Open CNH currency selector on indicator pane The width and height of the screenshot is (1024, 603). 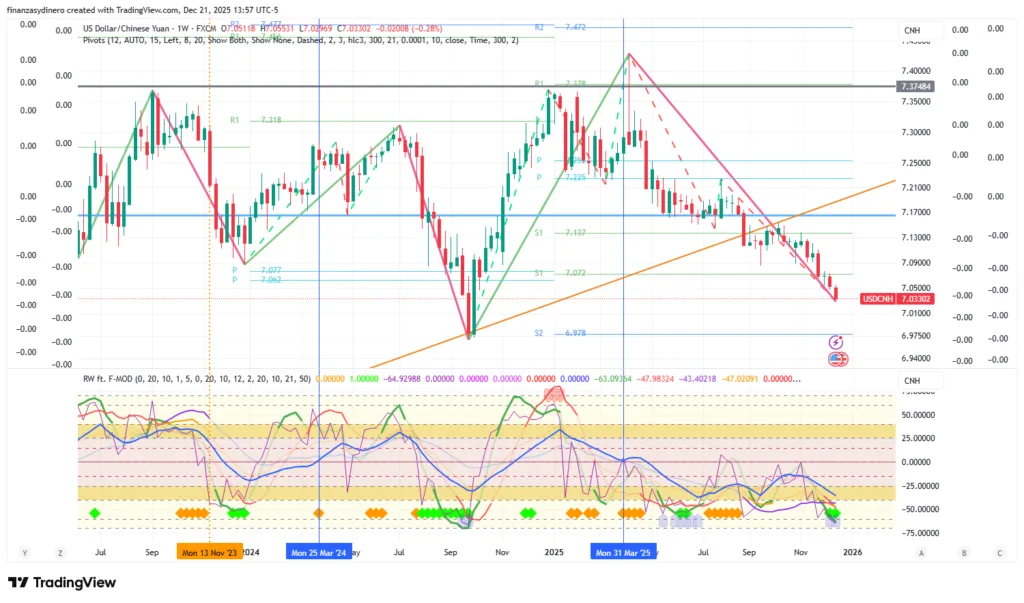click(911, 380)
